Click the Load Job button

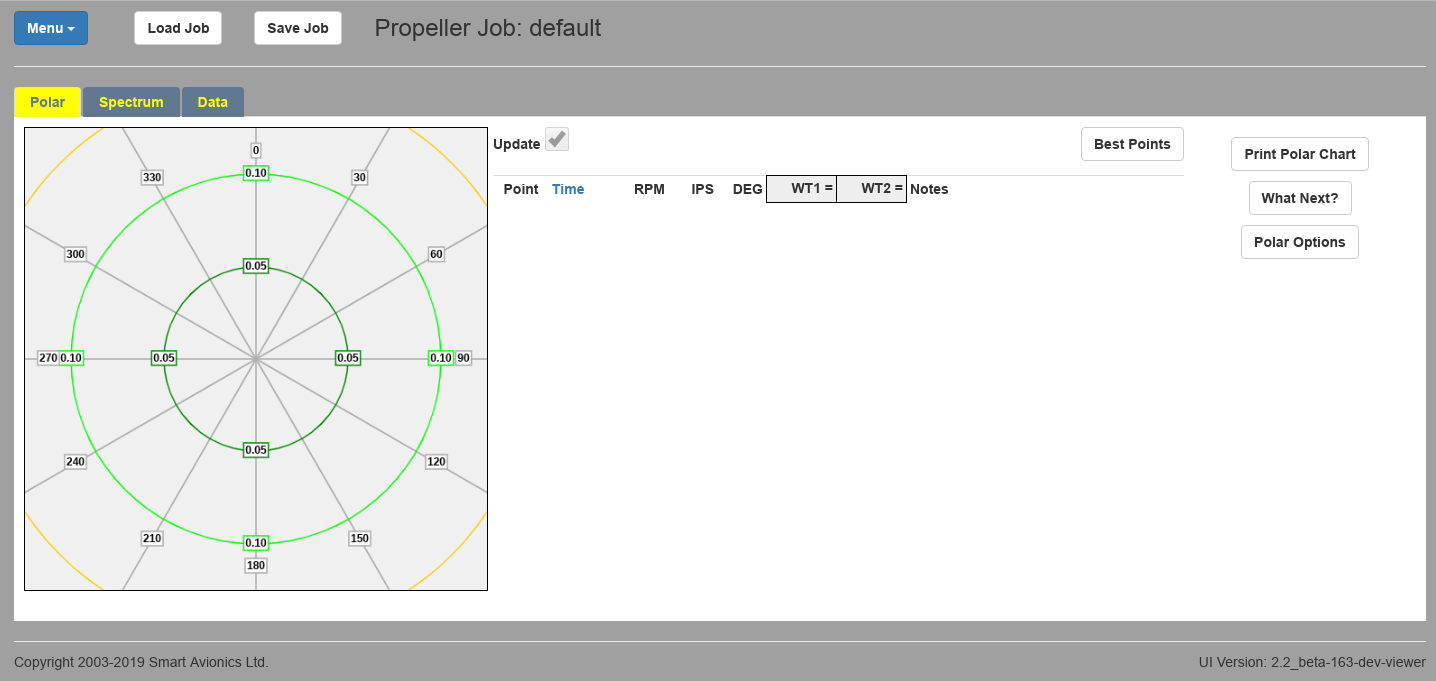pyautogui.click(x=178, y=28)
